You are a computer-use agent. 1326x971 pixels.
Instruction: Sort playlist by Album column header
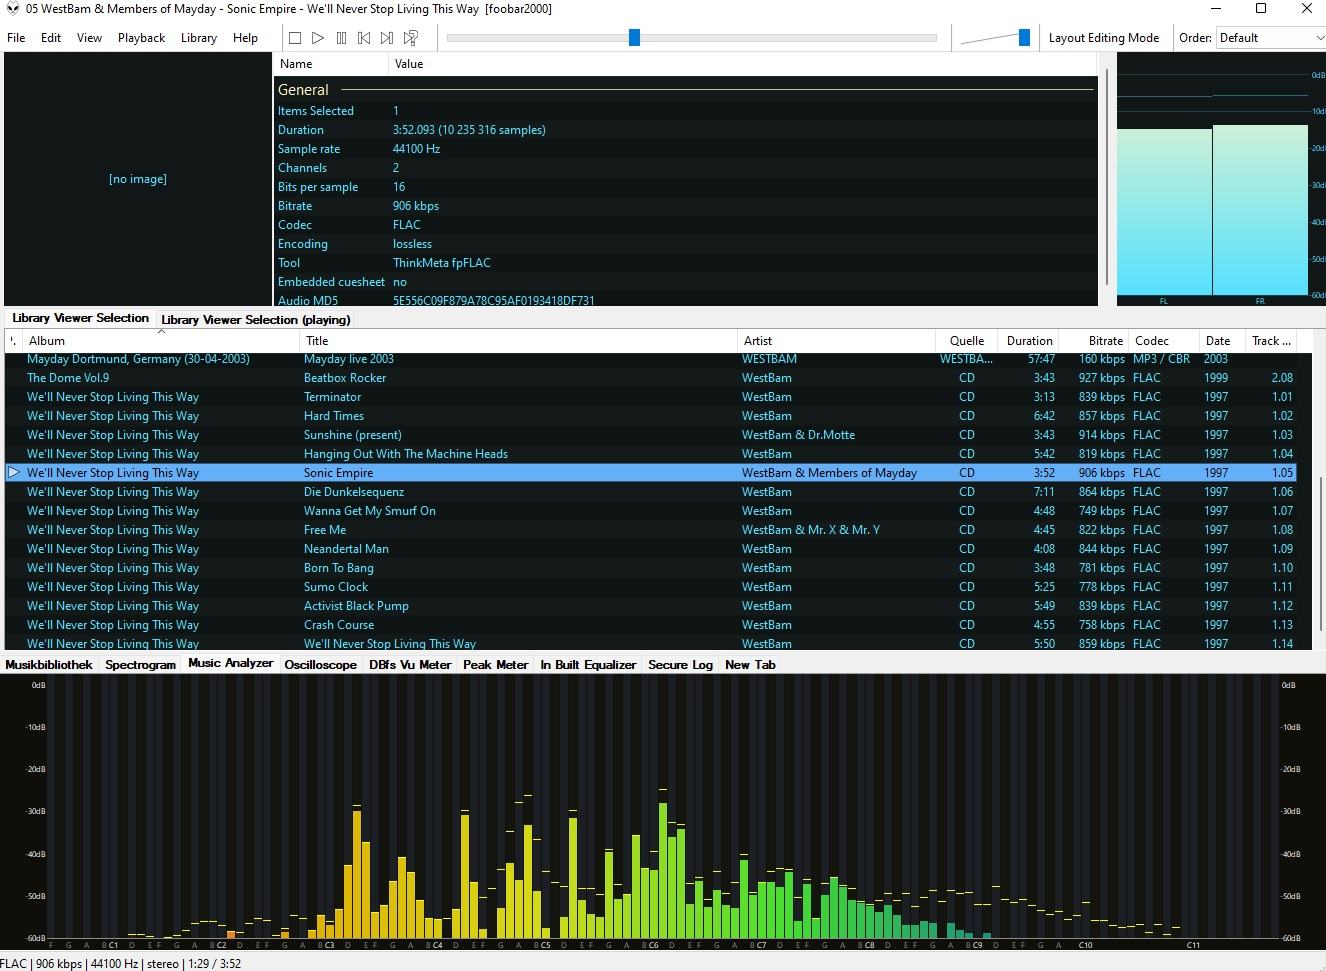(x=160, y=341)
